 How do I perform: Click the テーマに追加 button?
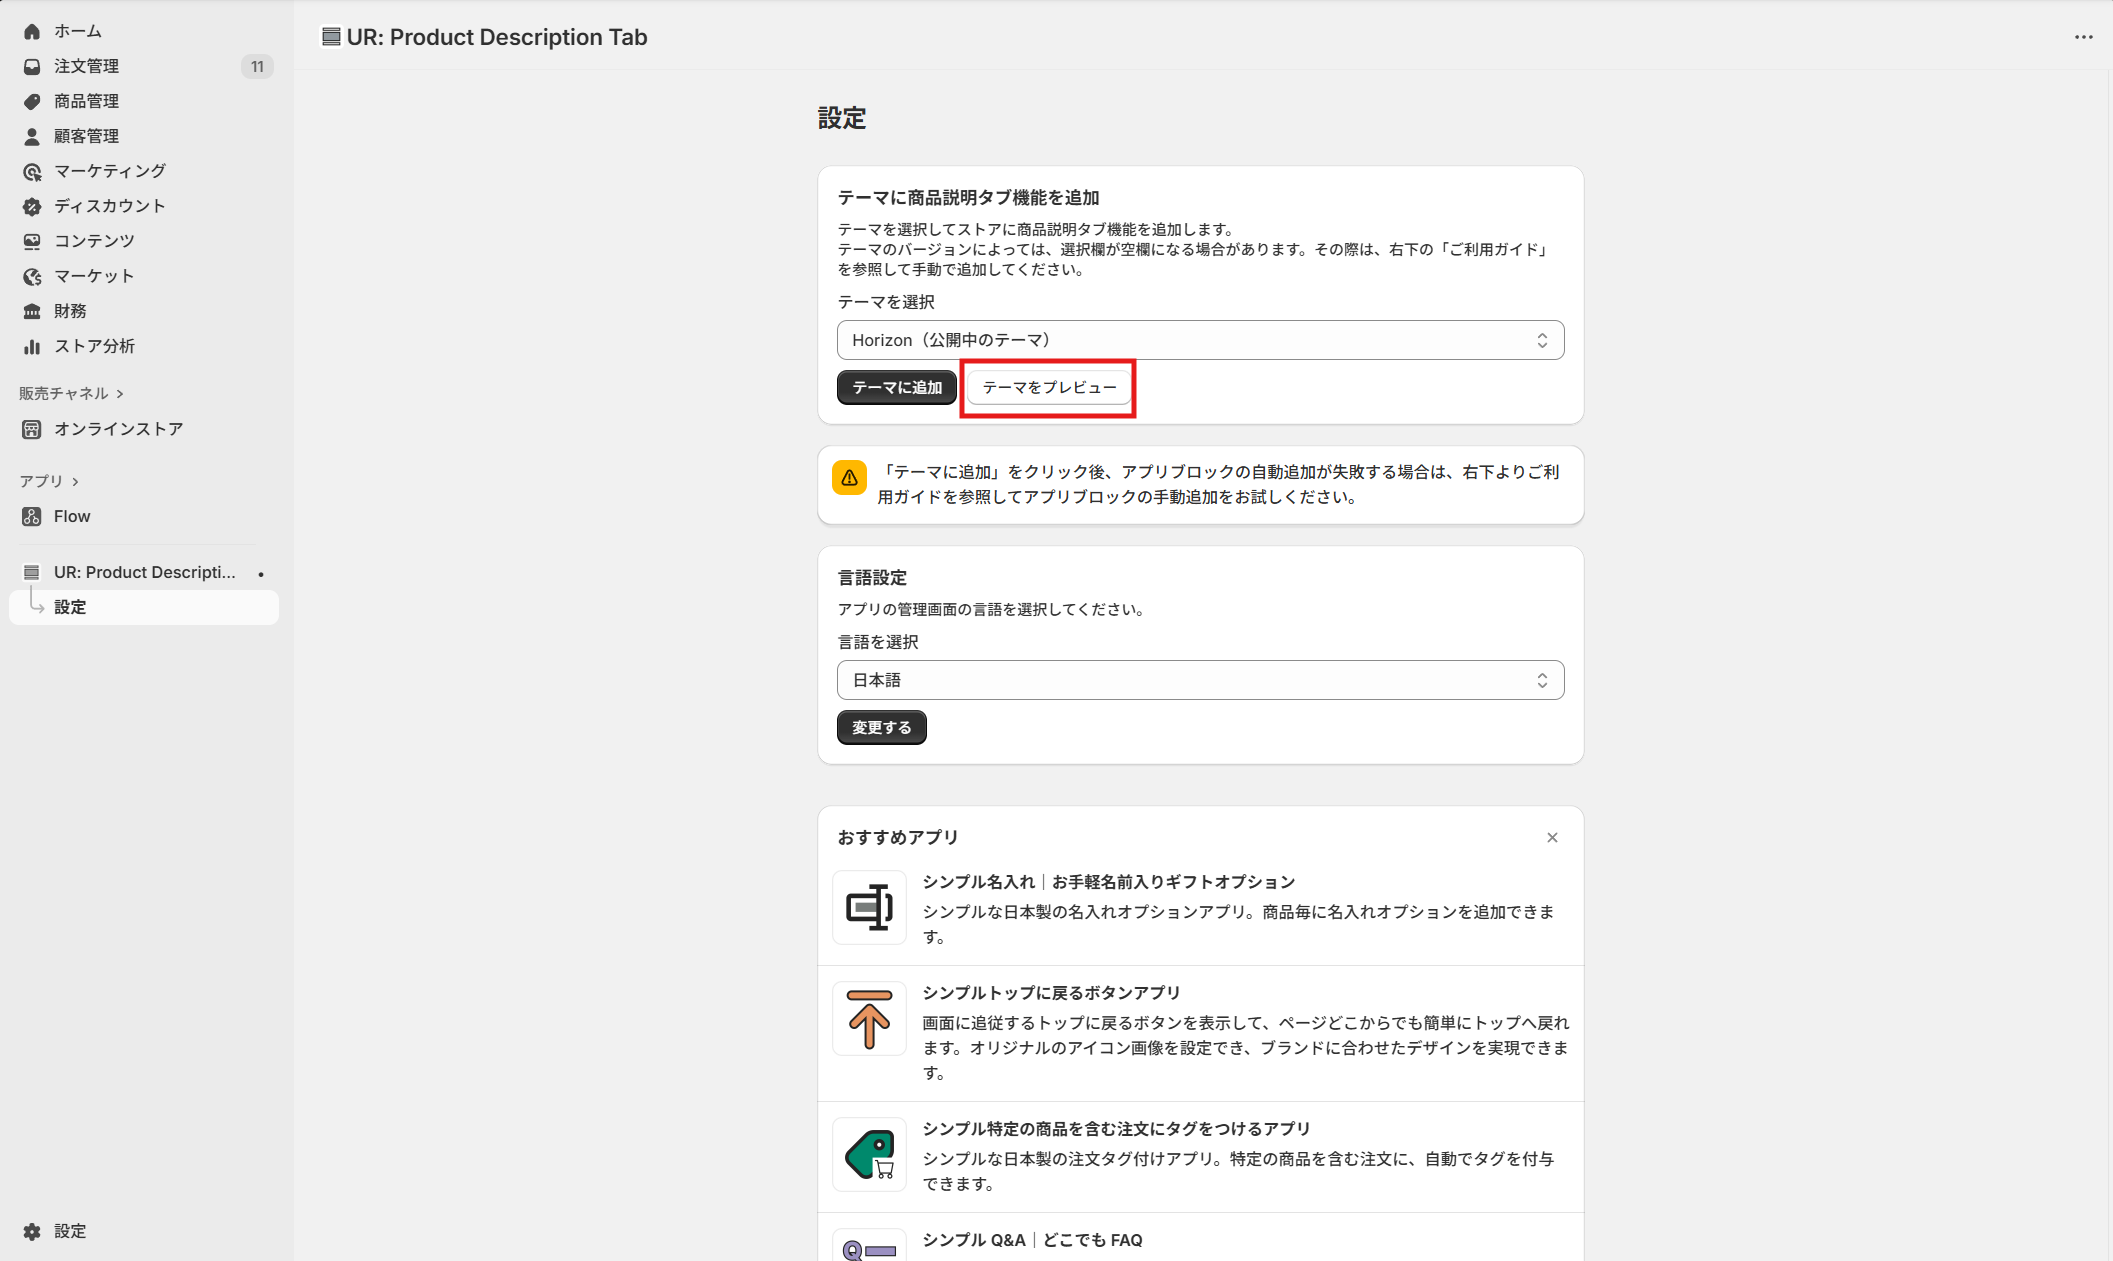(896, 387)
